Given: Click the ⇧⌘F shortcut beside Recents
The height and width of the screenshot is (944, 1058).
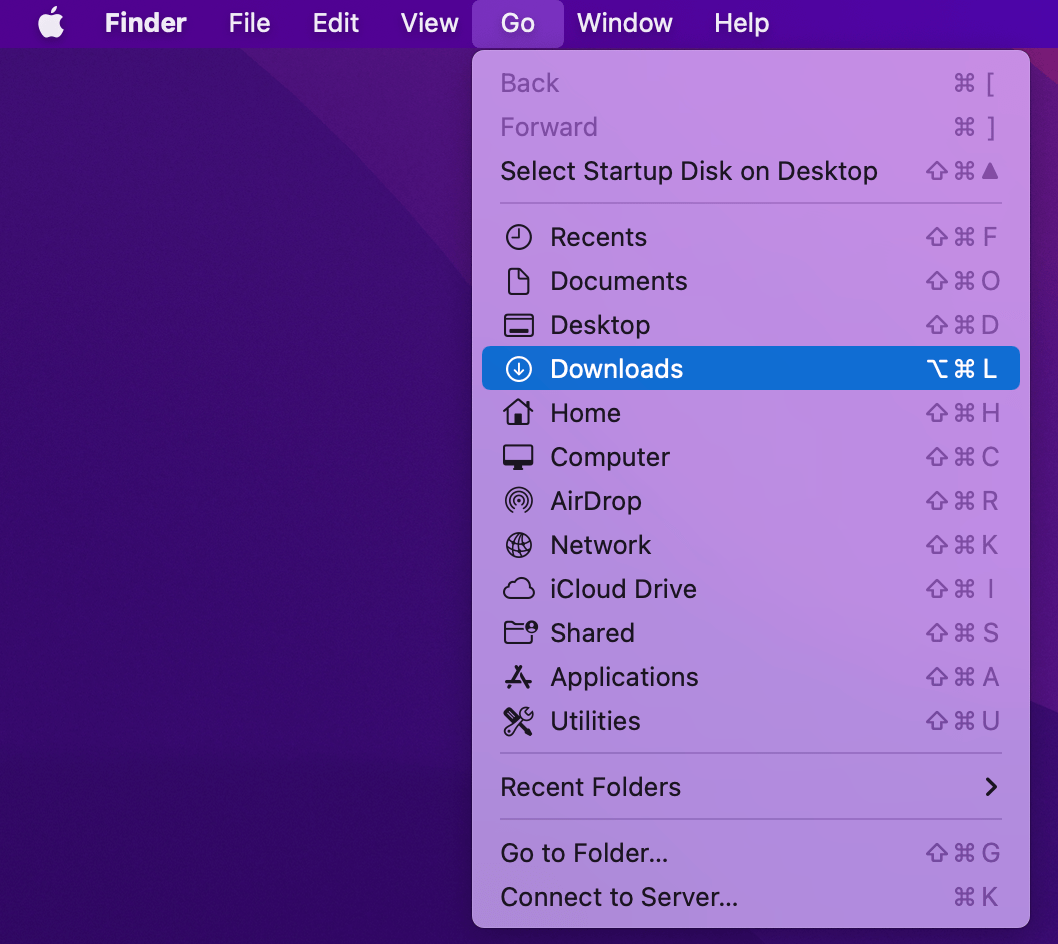Looking at the screenshot, I should (x=962, y=238).
